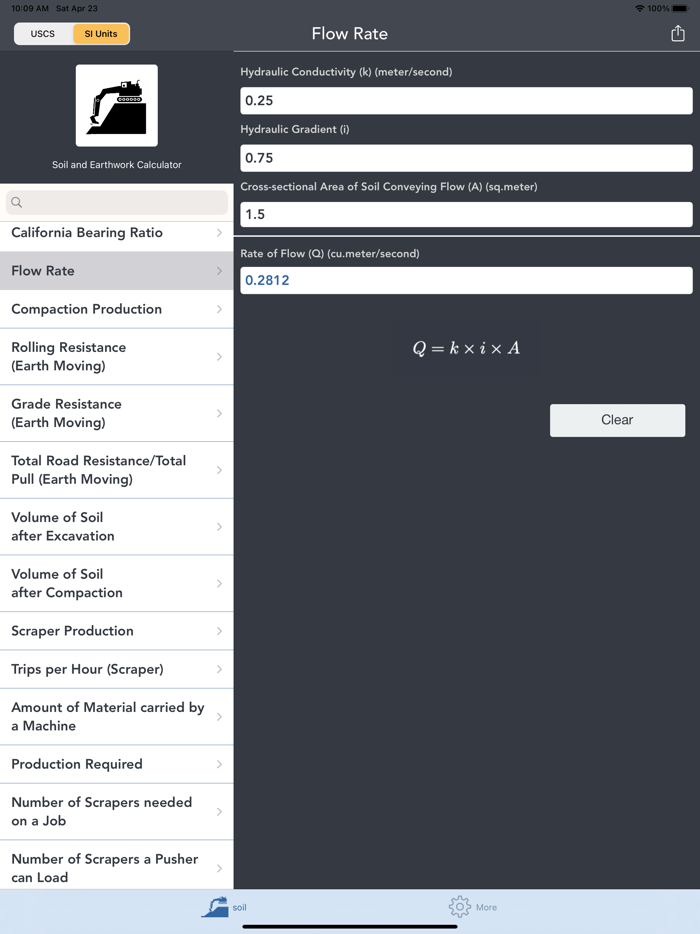Open the soil tab icon
The height and width of the screenshot is (934, 700).
[215, 907]
